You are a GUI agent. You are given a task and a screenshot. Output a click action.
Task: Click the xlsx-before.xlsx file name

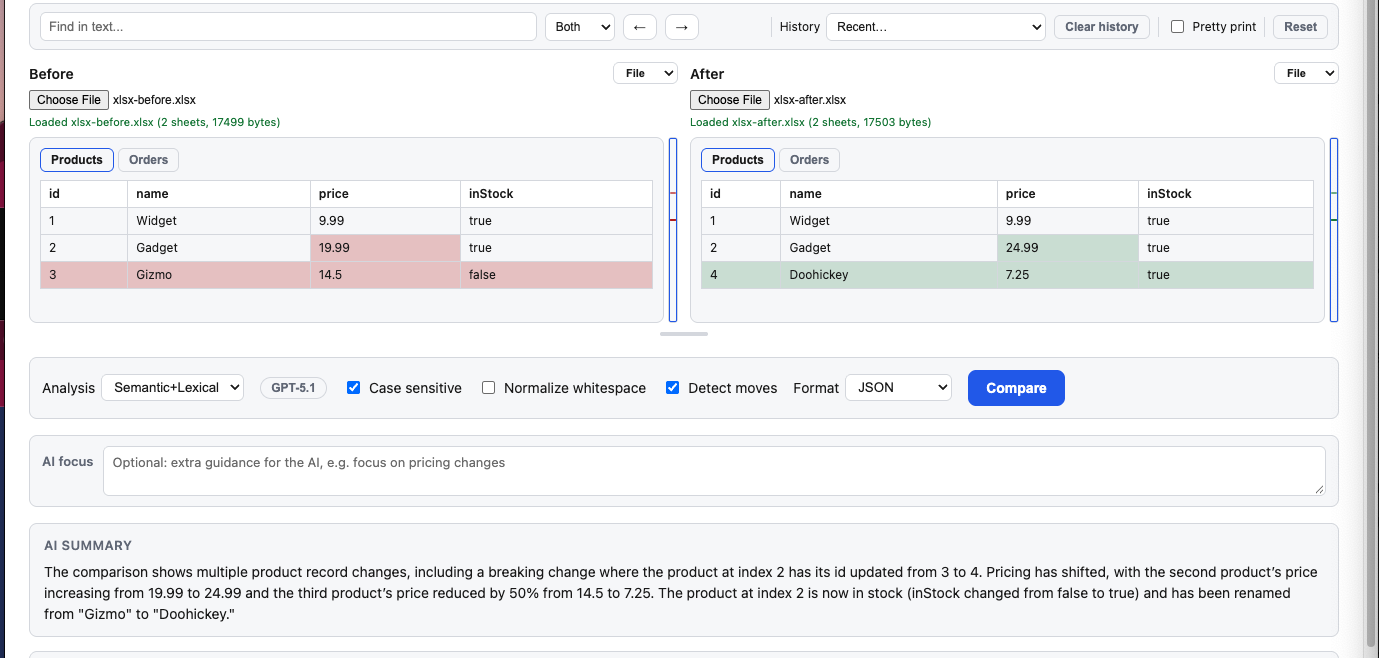coord(154,100)
